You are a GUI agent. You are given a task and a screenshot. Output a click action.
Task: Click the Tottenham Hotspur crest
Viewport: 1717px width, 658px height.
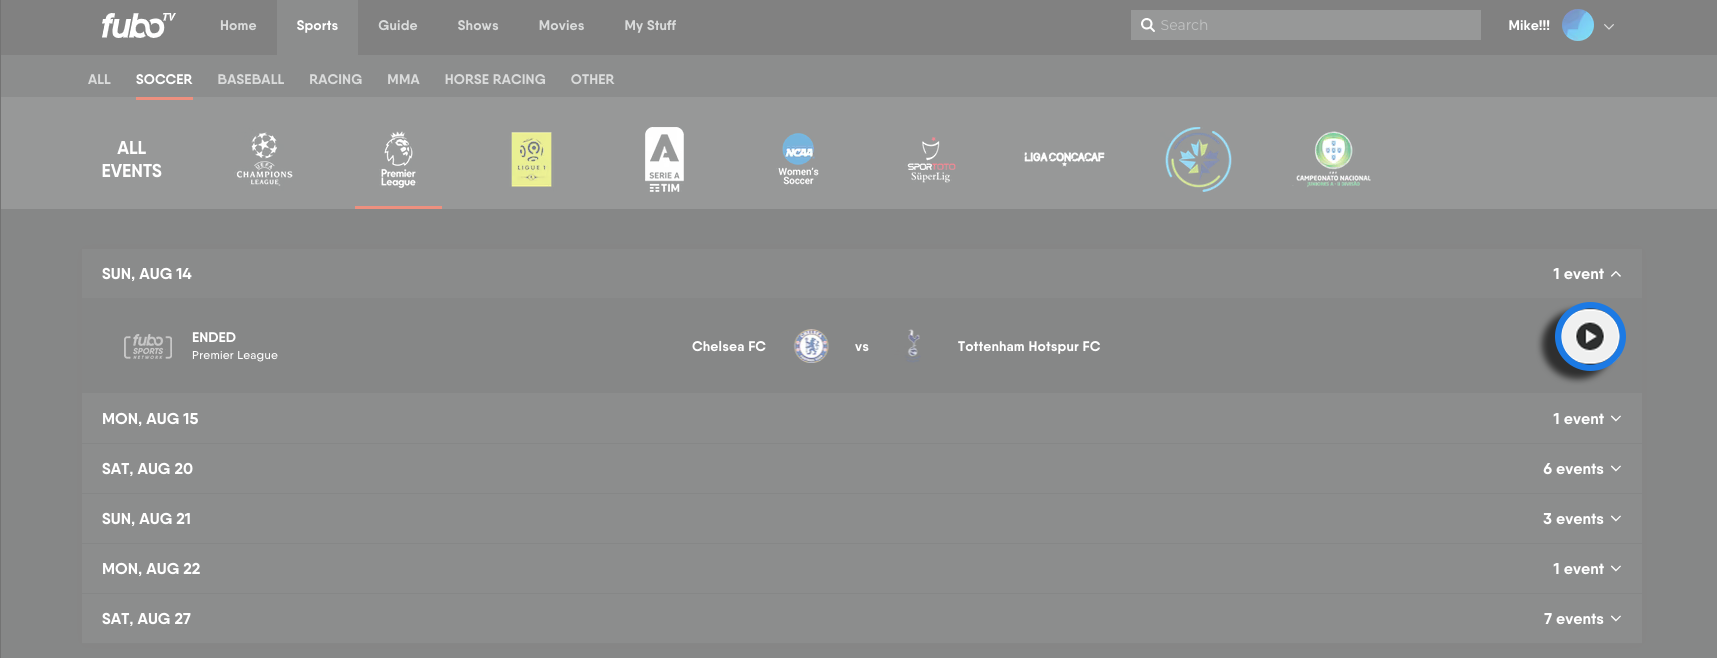913,345
